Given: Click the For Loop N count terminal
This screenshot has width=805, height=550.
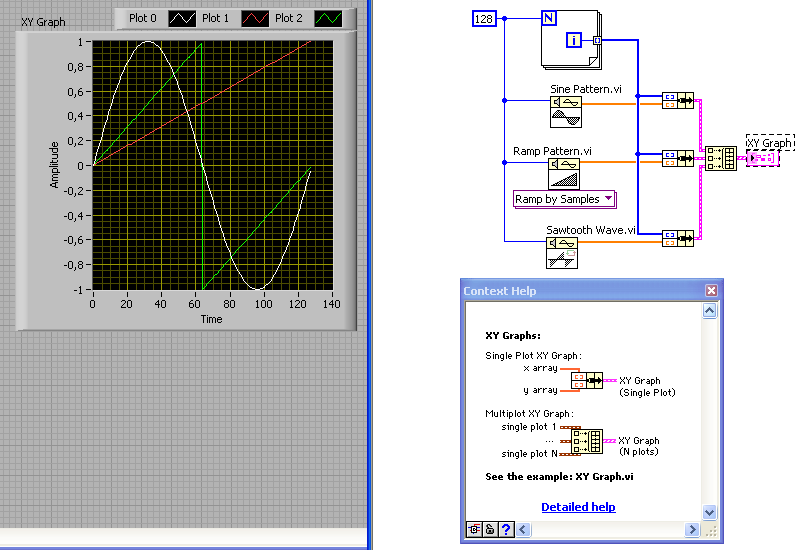Looking at the screenshot, I should click(550, 17).
